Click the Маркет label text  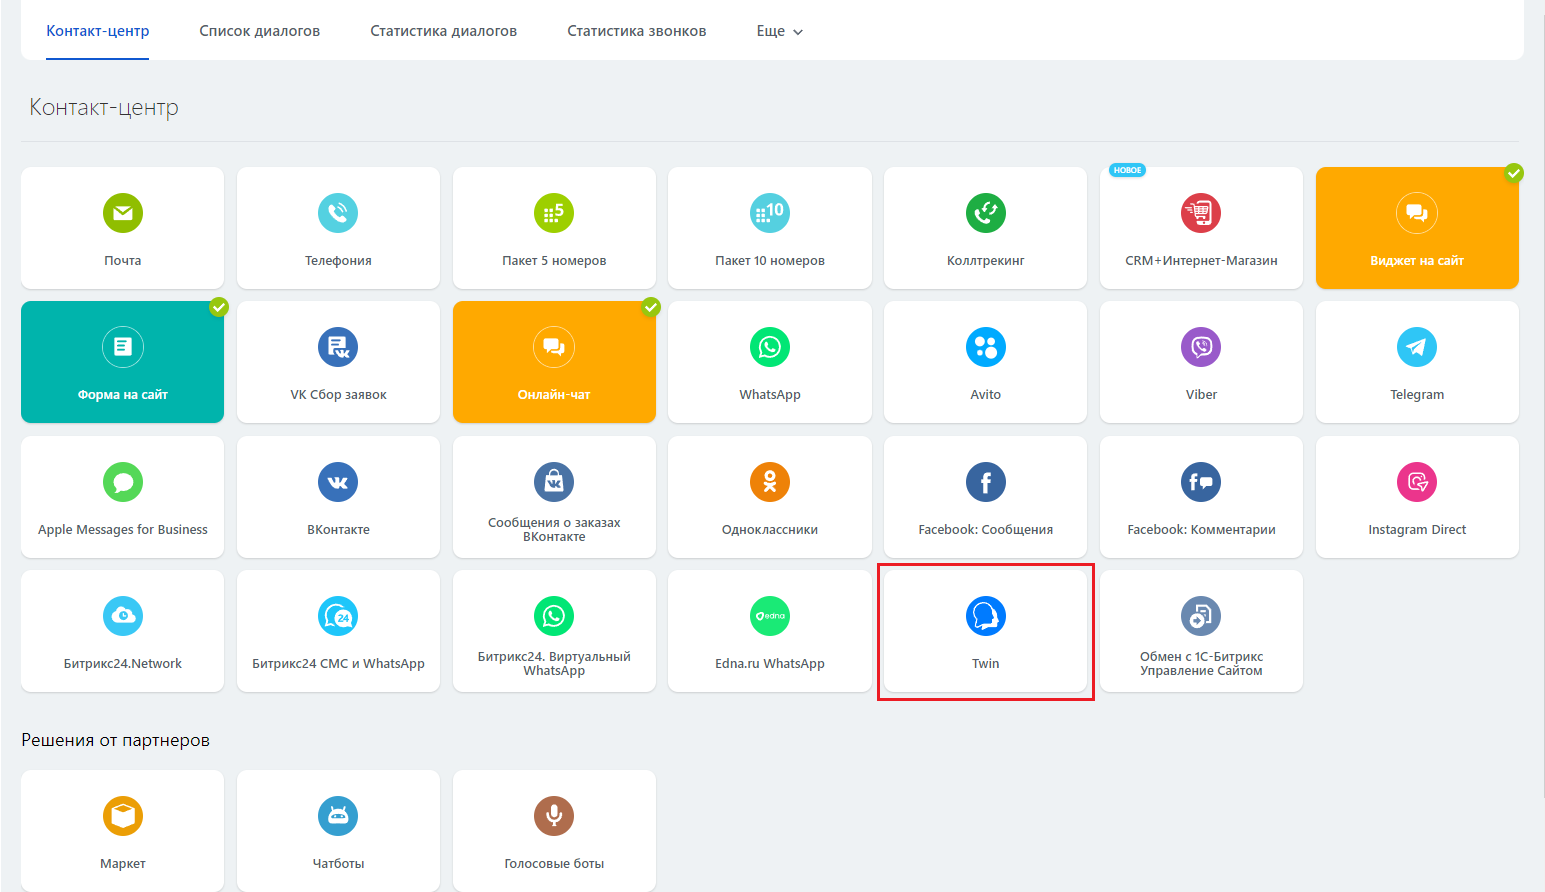coord(123,864)
